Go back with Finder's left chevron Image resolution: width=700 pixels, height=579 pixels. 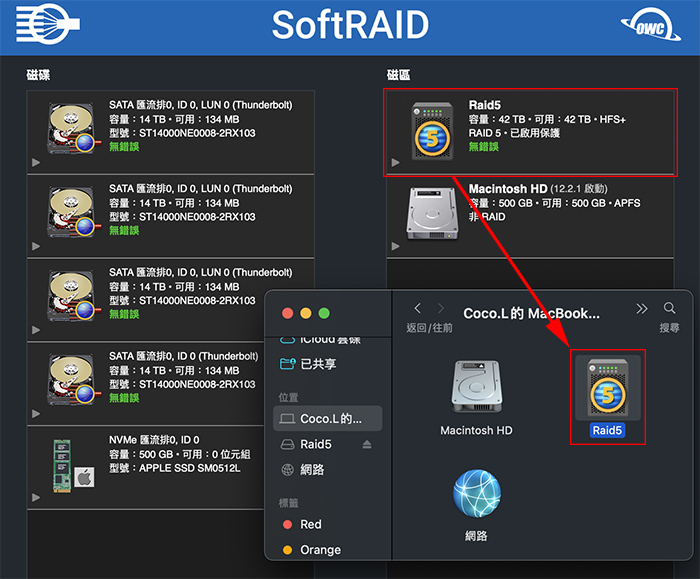tap(417, 308)
